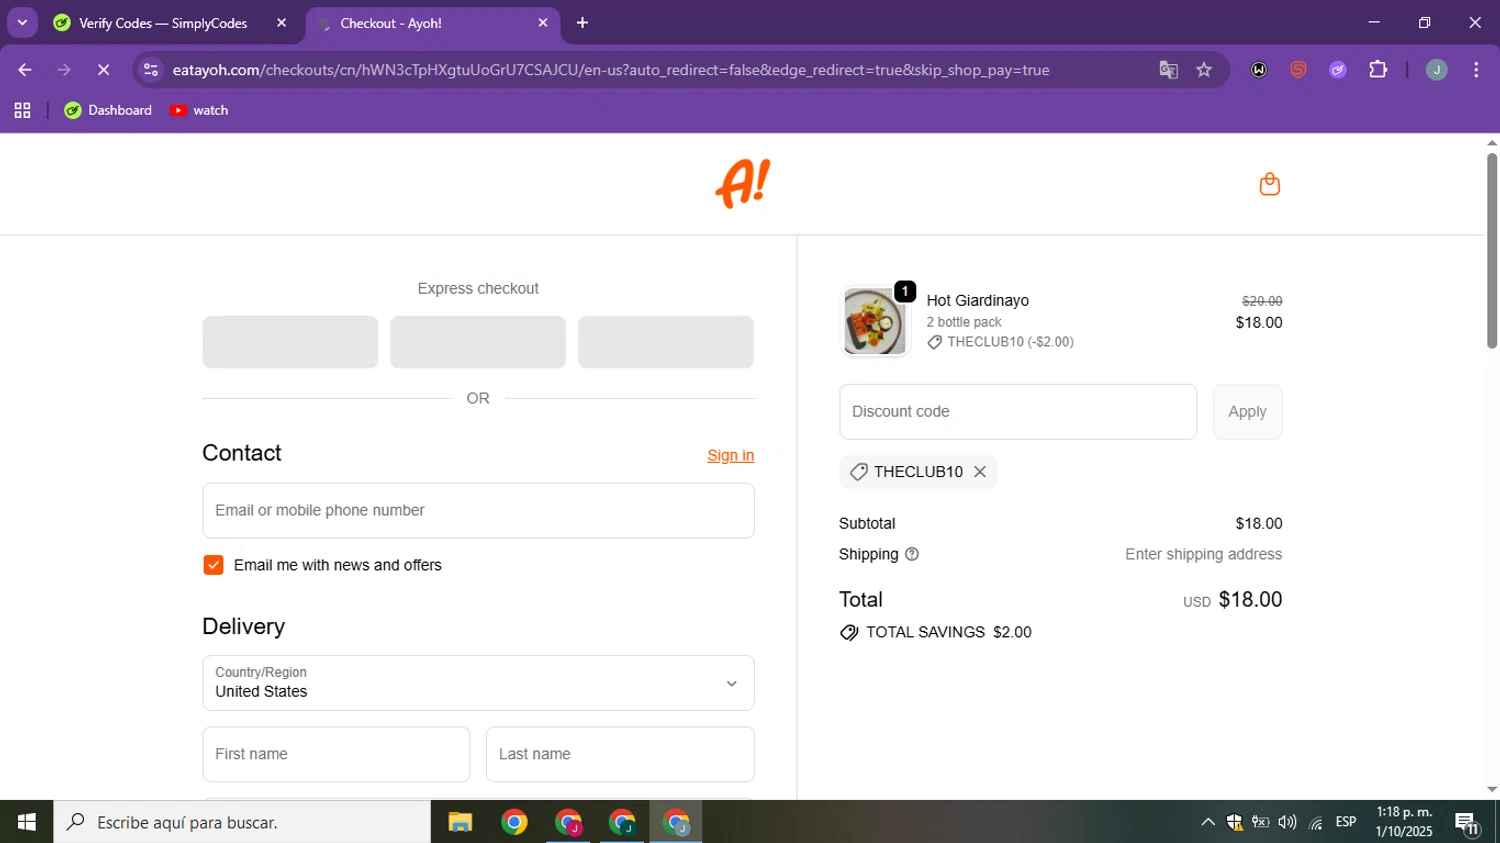Focus the Last name field

[x=620, y=754]
